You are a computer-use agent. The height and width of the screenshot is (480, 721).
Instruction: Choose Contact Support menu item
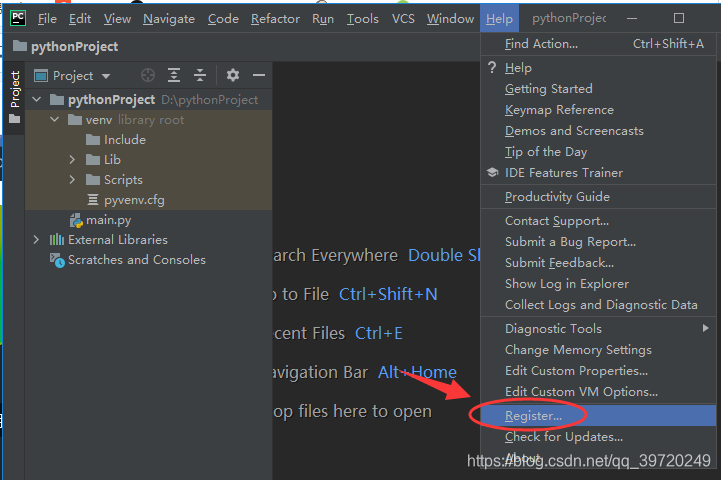[599, 221]
